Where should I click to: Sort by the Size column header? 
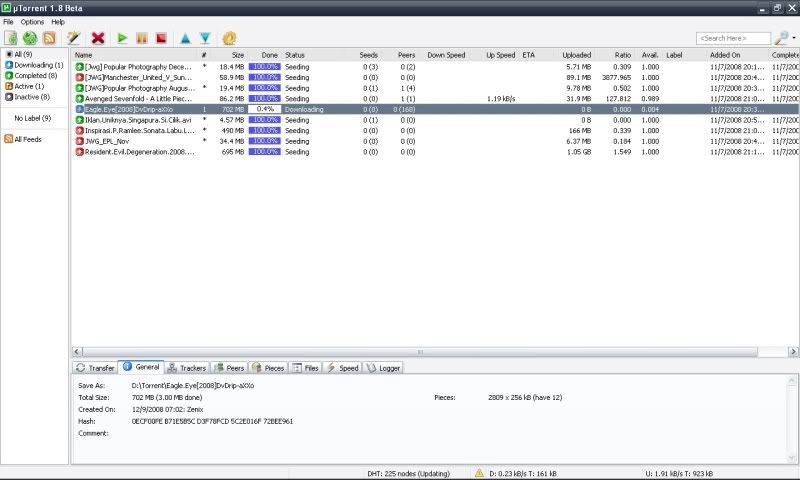(238, 55)
